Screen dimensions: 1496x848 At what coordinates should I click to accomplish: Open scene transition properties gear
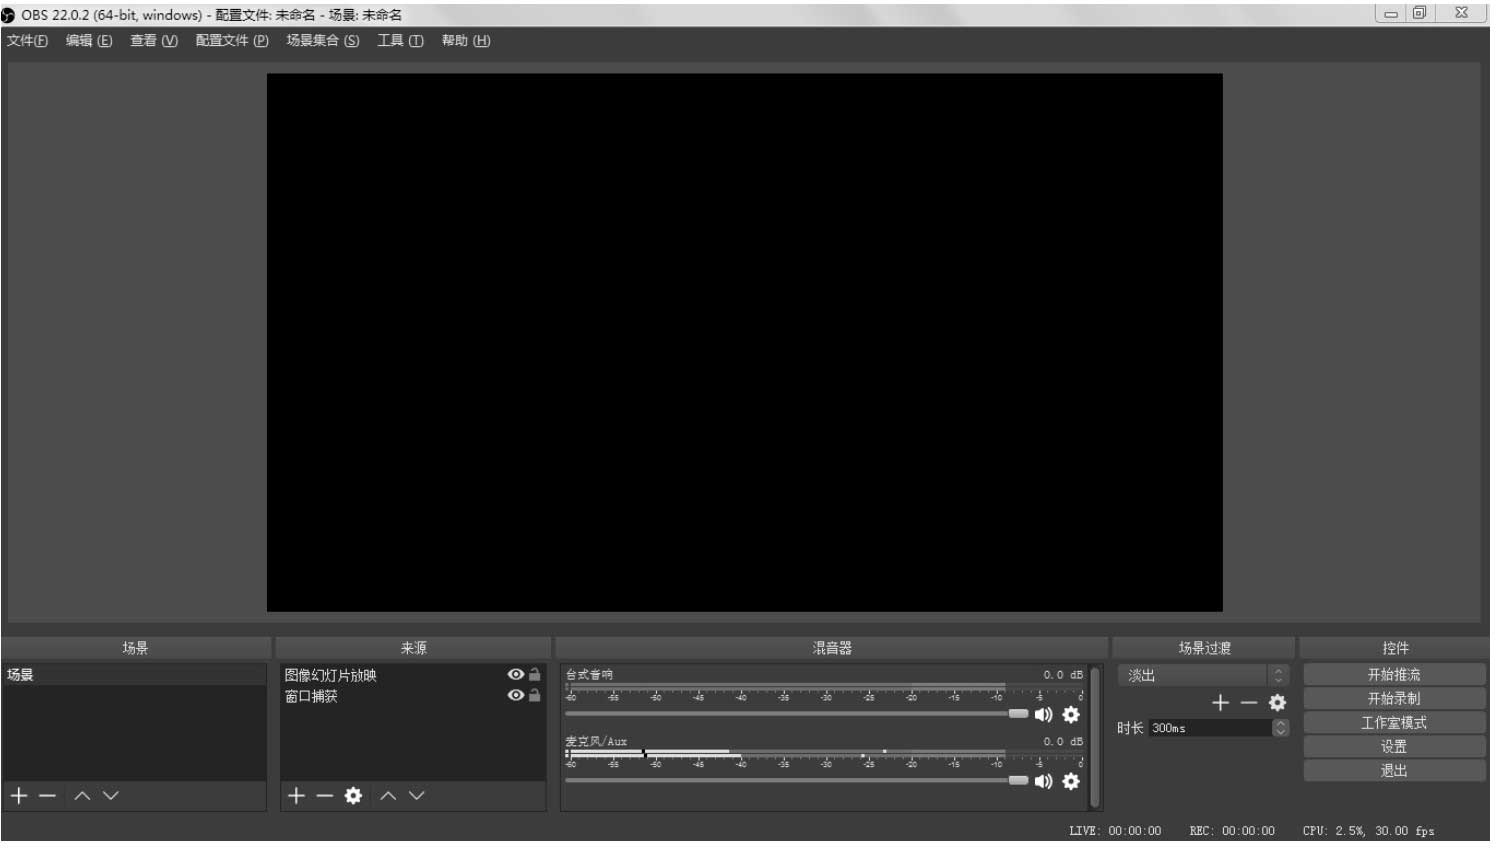[x=1277, y=703]
